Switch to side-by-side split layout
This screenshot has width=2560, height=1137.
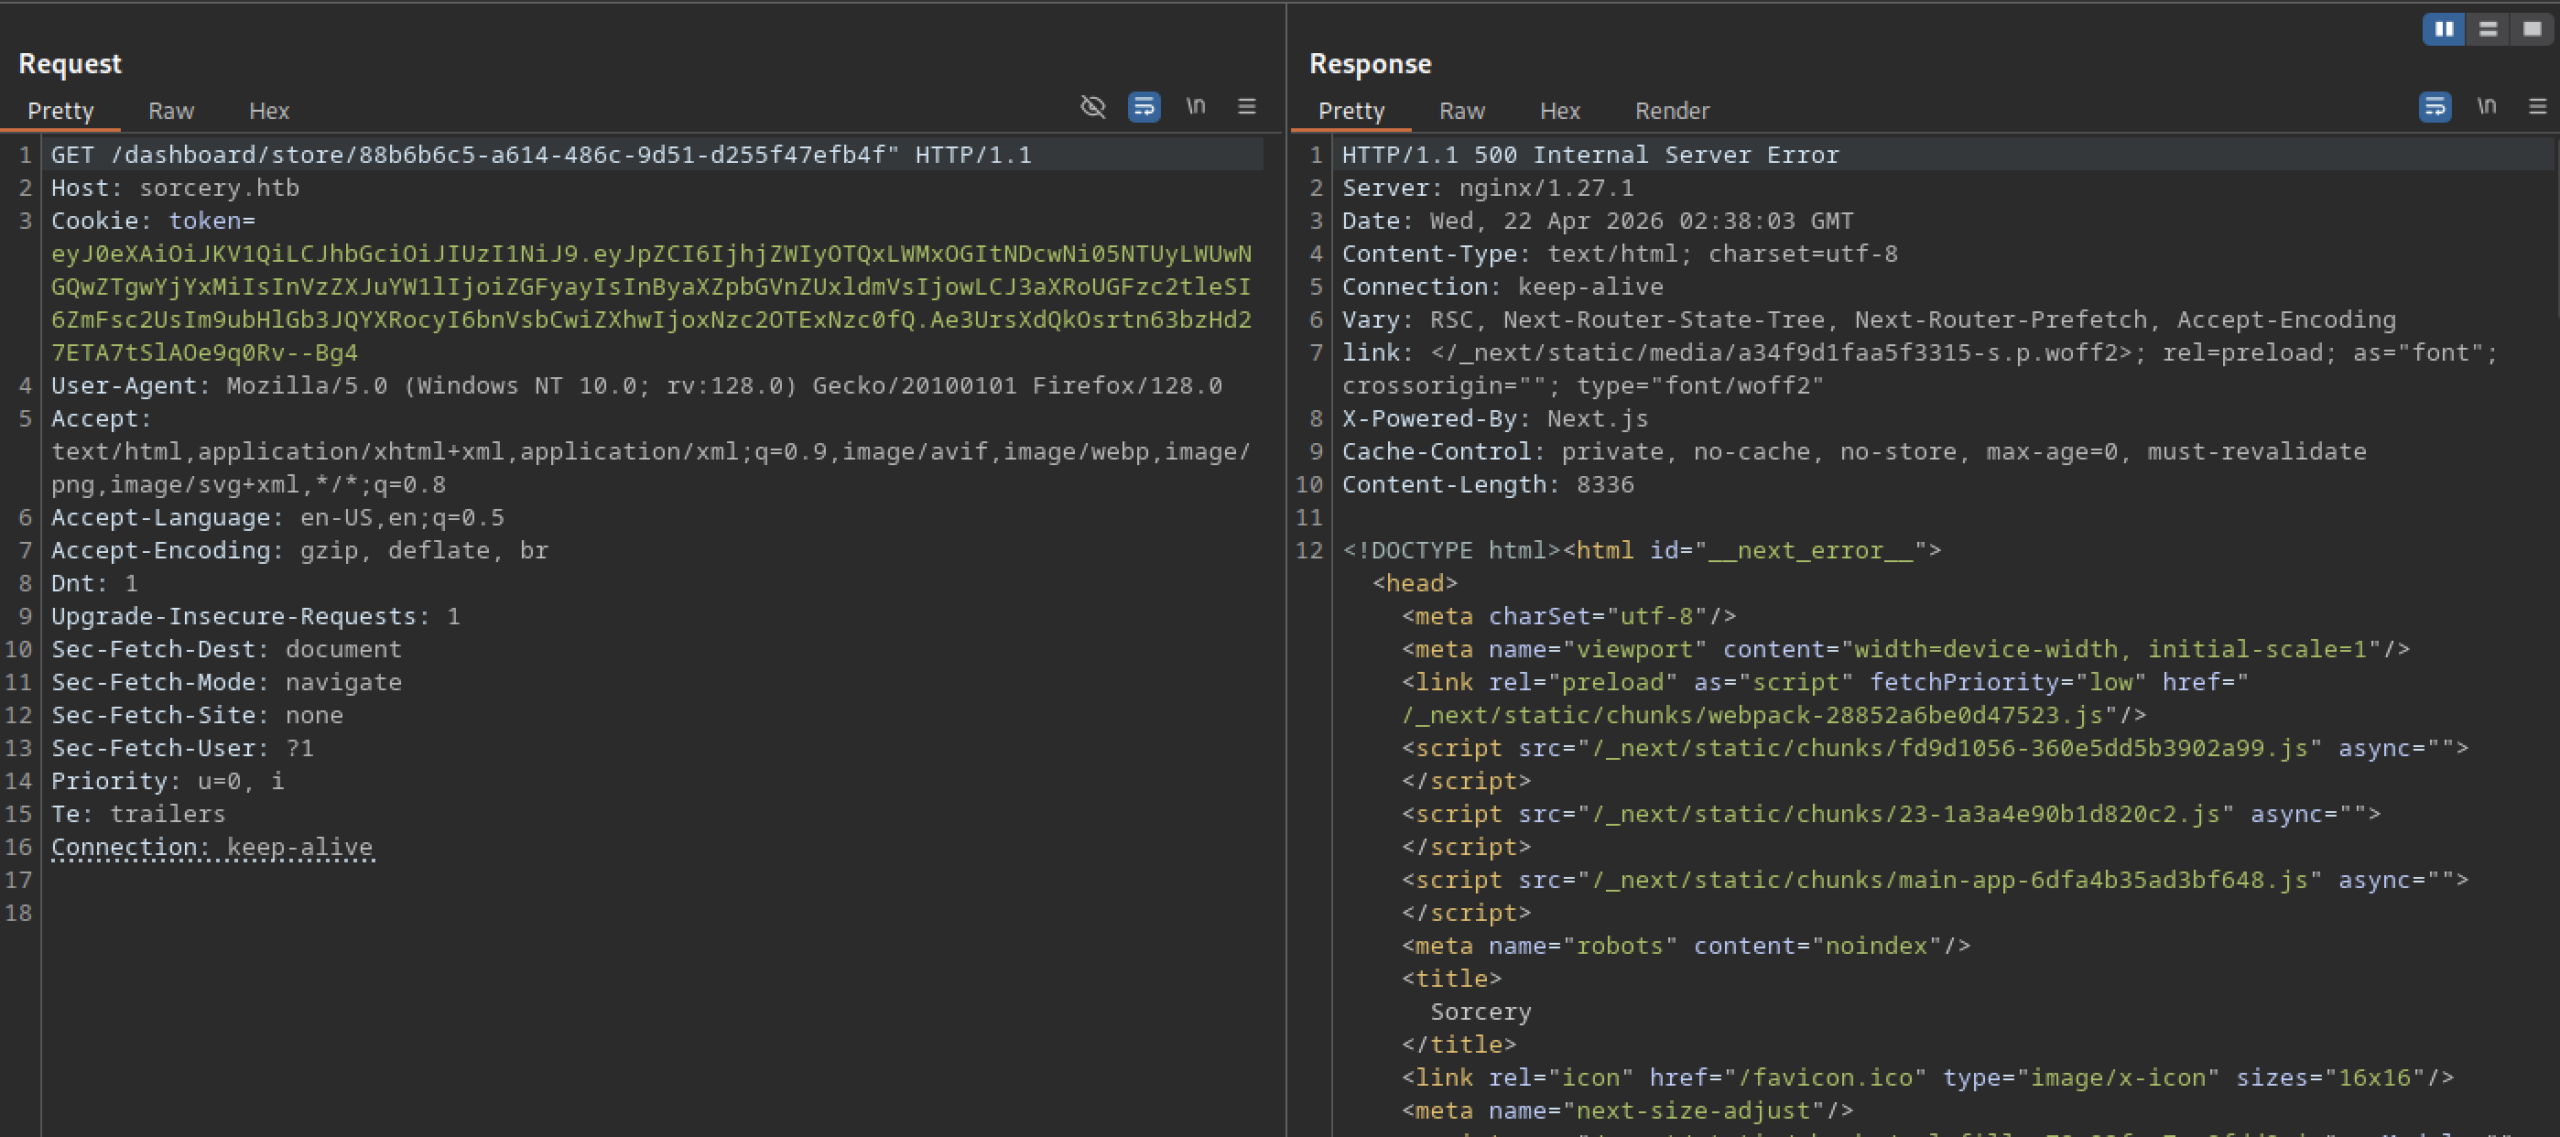point(2443,29)
